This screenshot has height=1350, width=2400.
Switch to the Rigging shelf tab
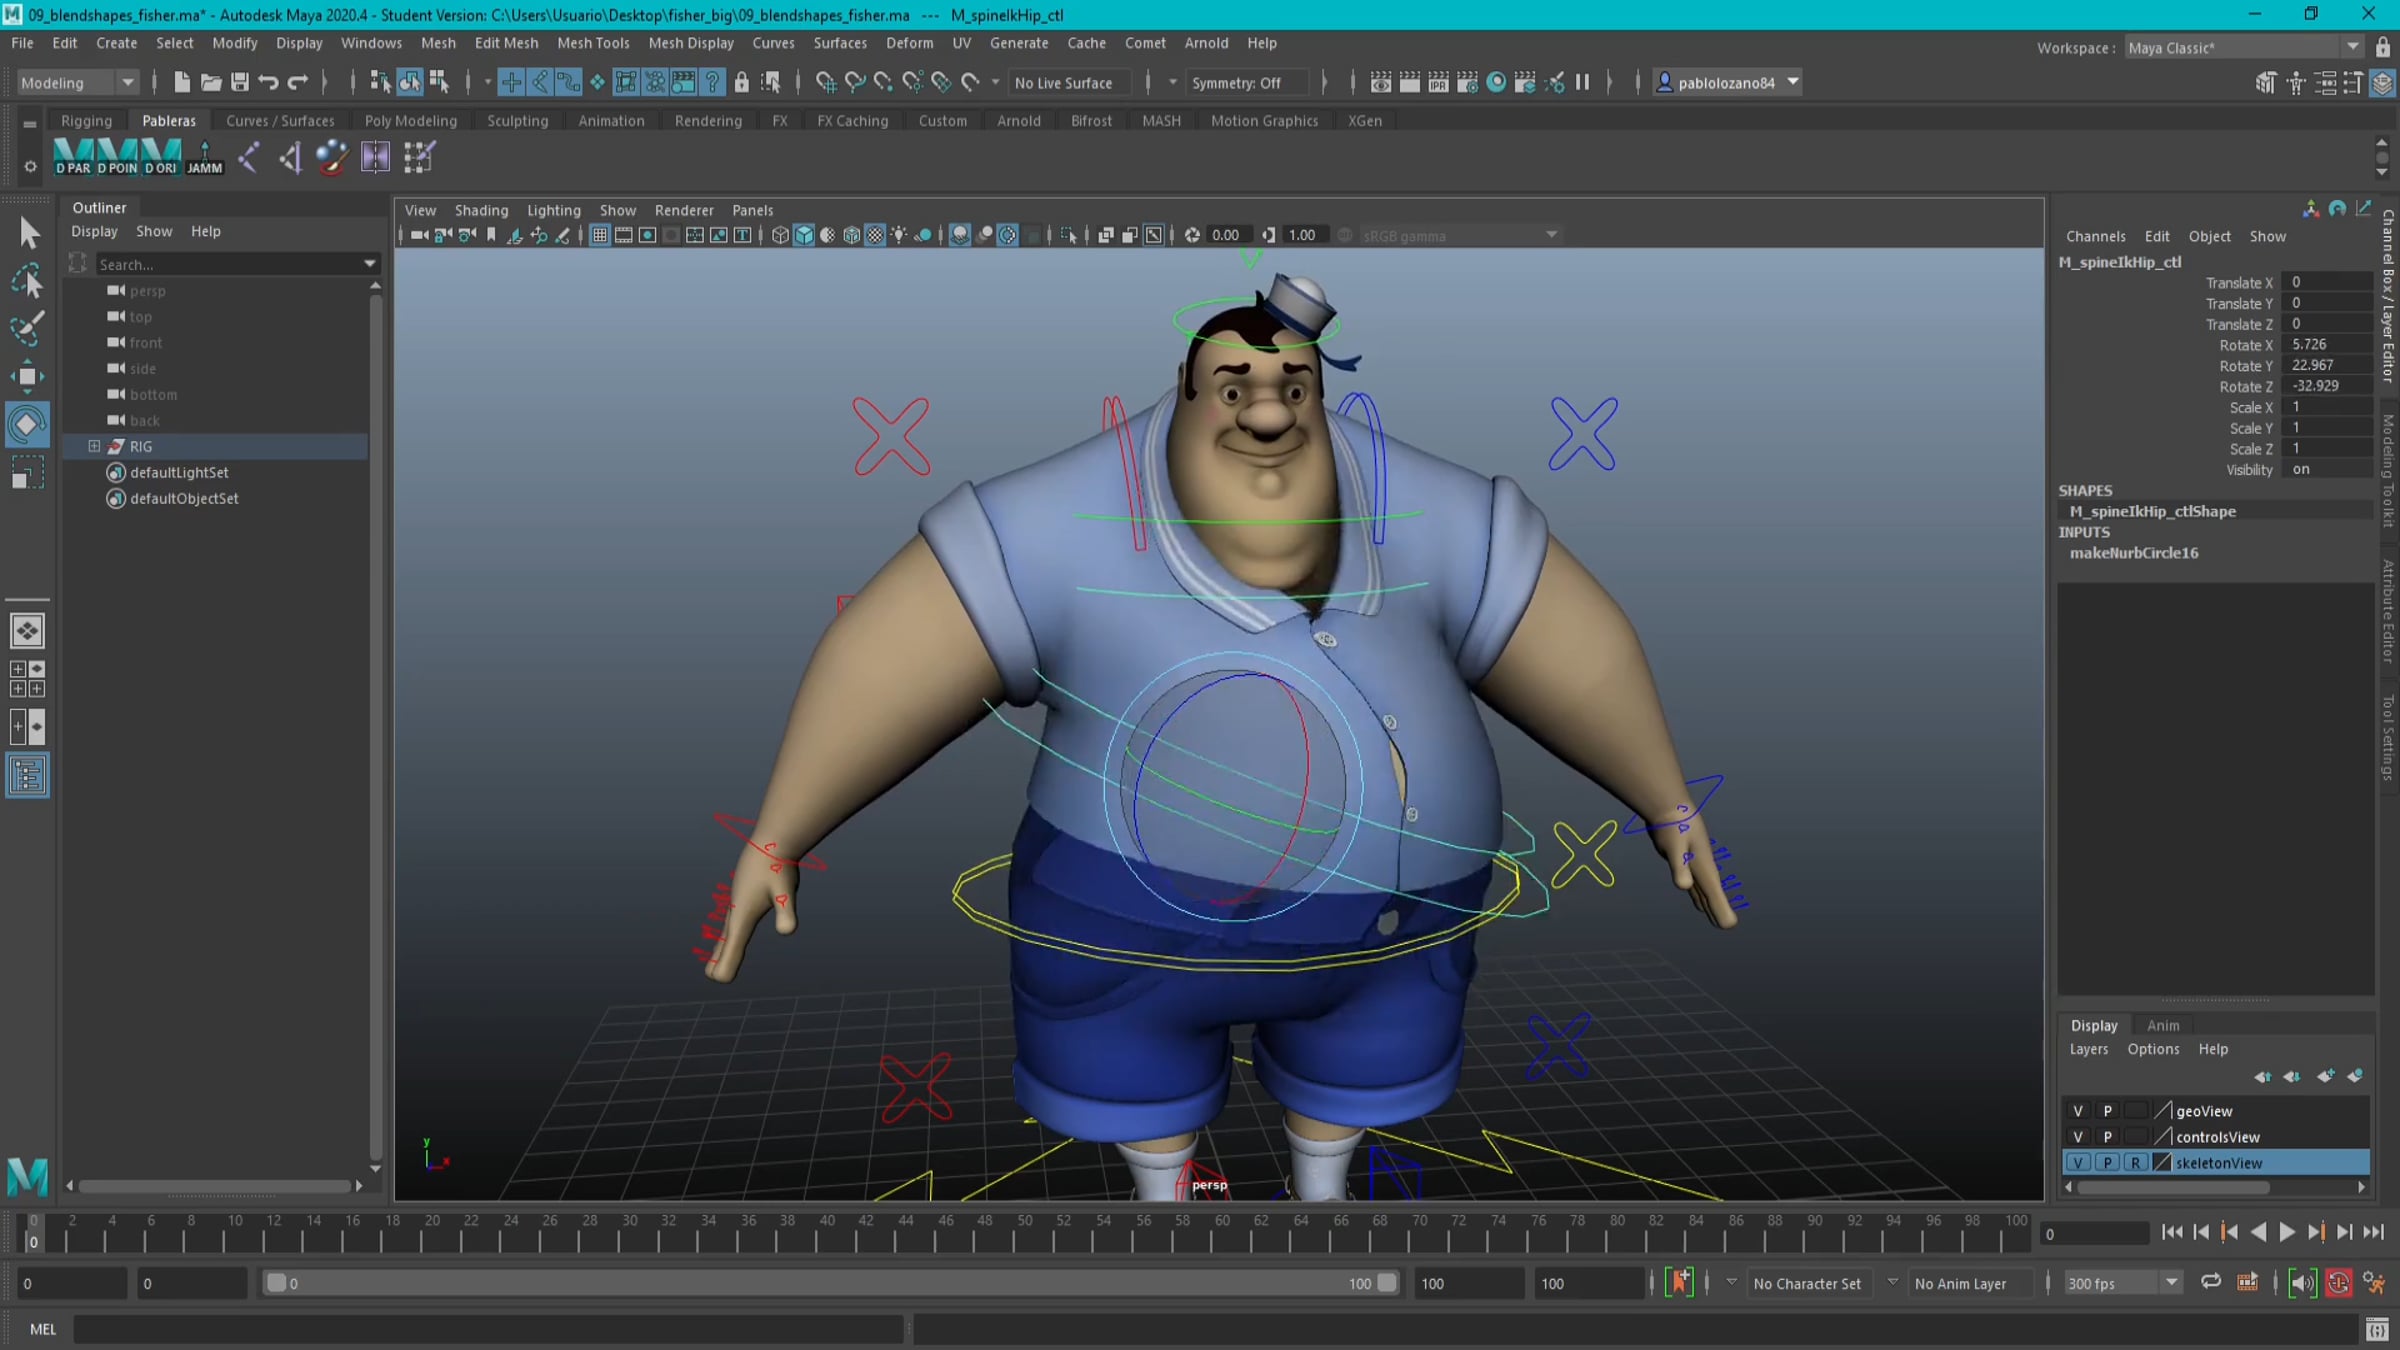86,120
